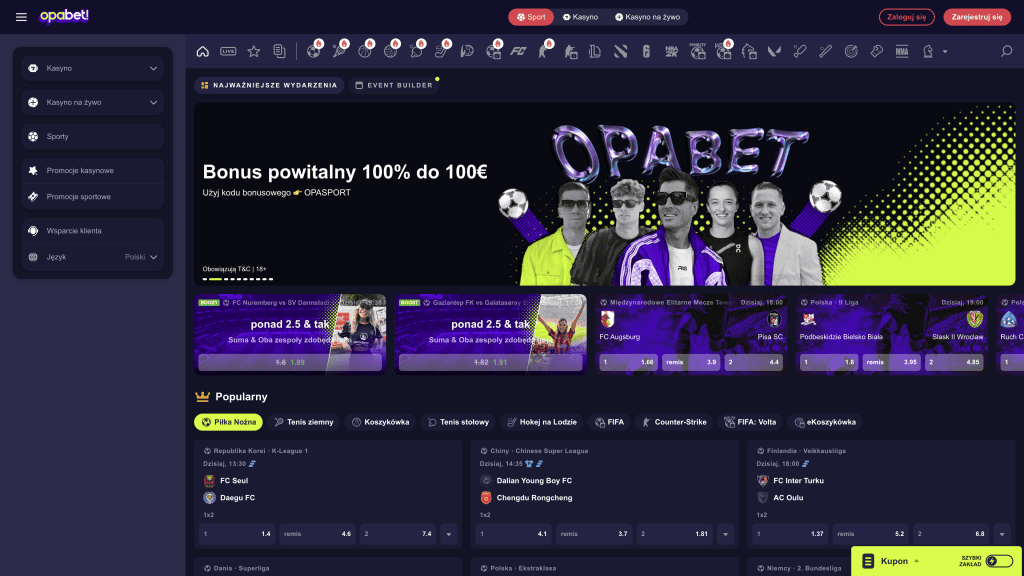Select boxing glove icon in sports bar
1024x576 pixels.
[x=876, y=52]
